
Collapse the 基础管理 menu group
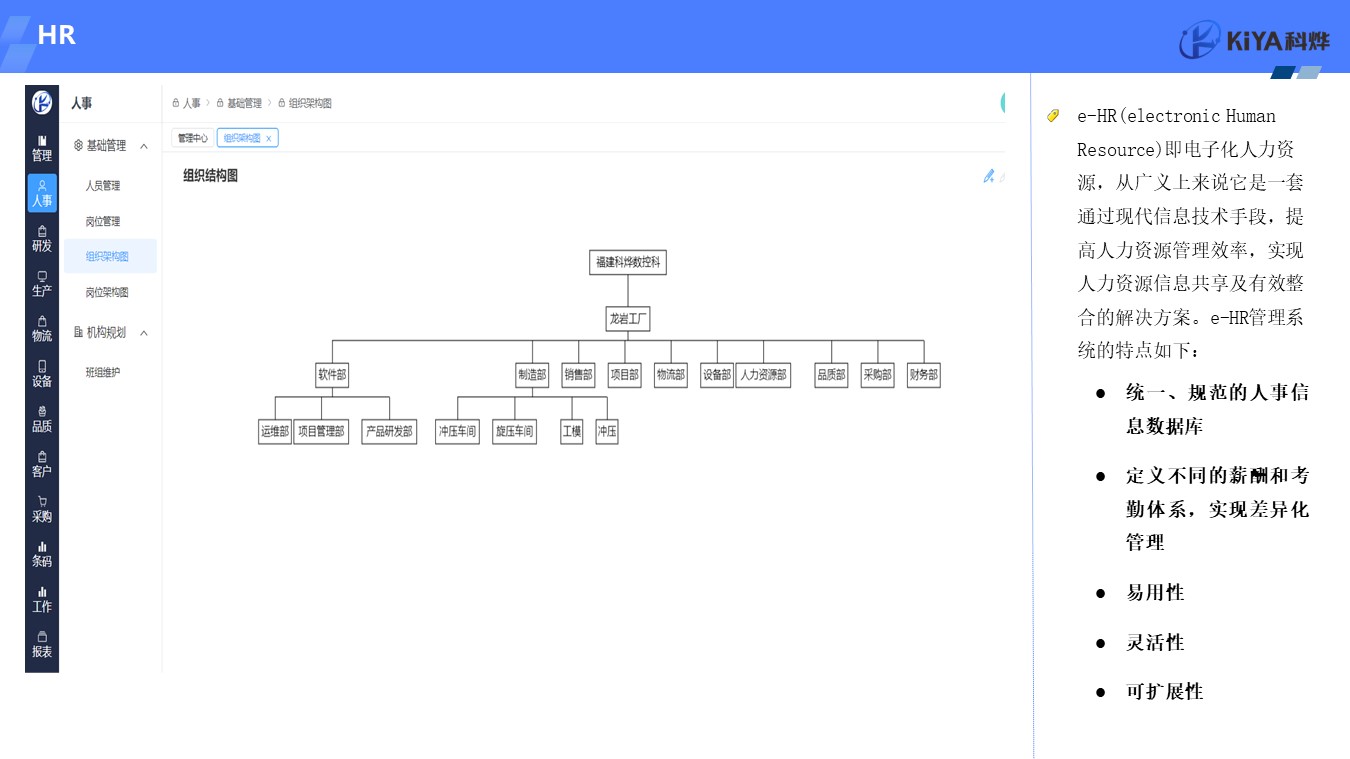pyautogui.click(x=144, y=146)
